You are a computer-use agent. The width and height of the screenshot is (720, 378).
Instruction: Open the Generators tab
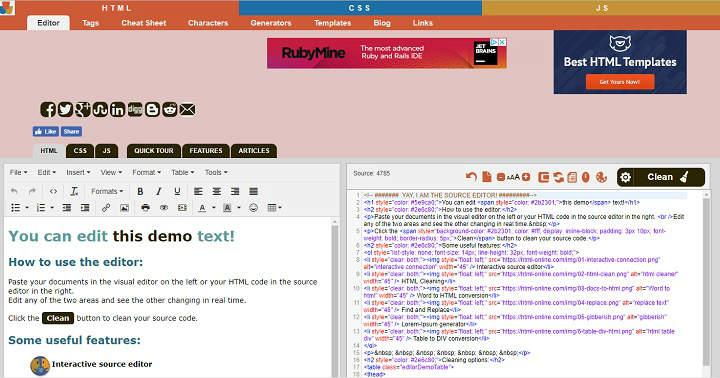271,23
